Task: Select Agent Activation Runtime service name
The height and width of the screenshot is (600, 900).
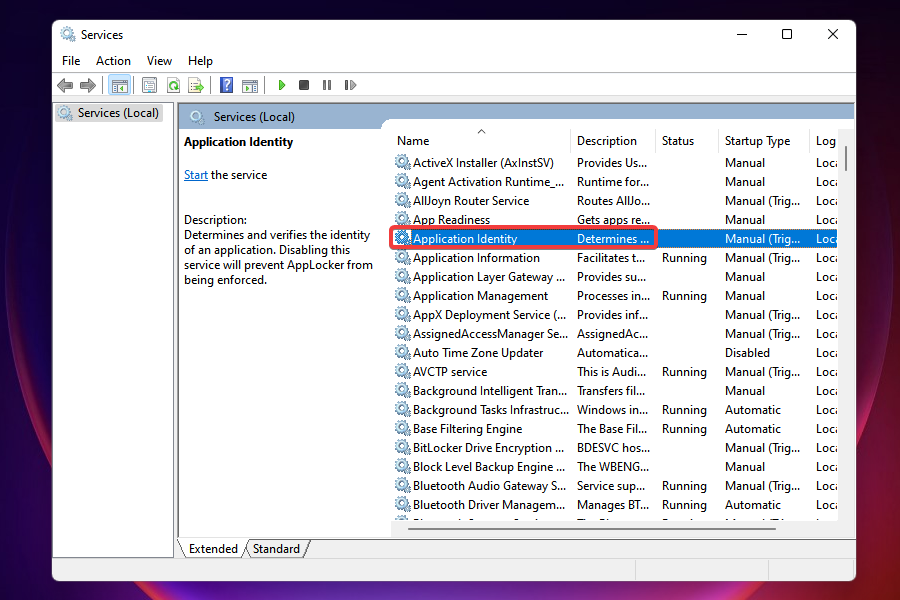Action: pos(488,182)
